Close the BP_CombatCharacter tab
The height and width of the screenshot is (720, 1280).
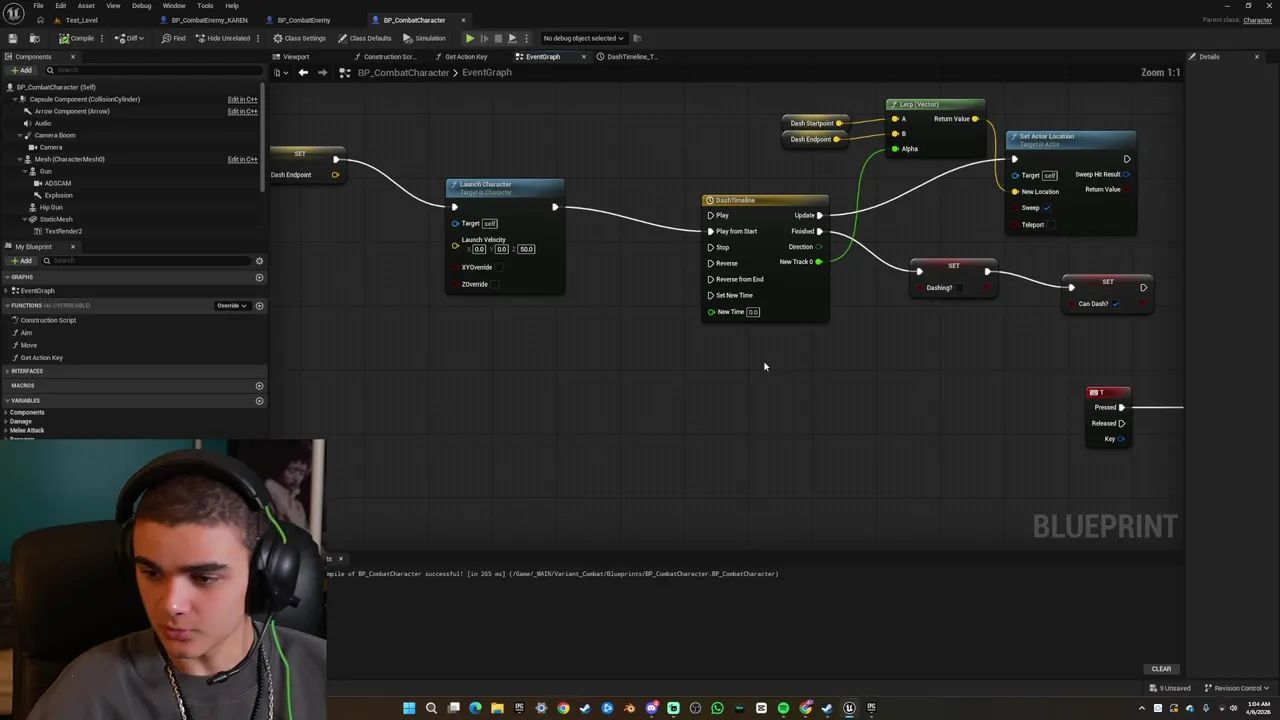463,20
